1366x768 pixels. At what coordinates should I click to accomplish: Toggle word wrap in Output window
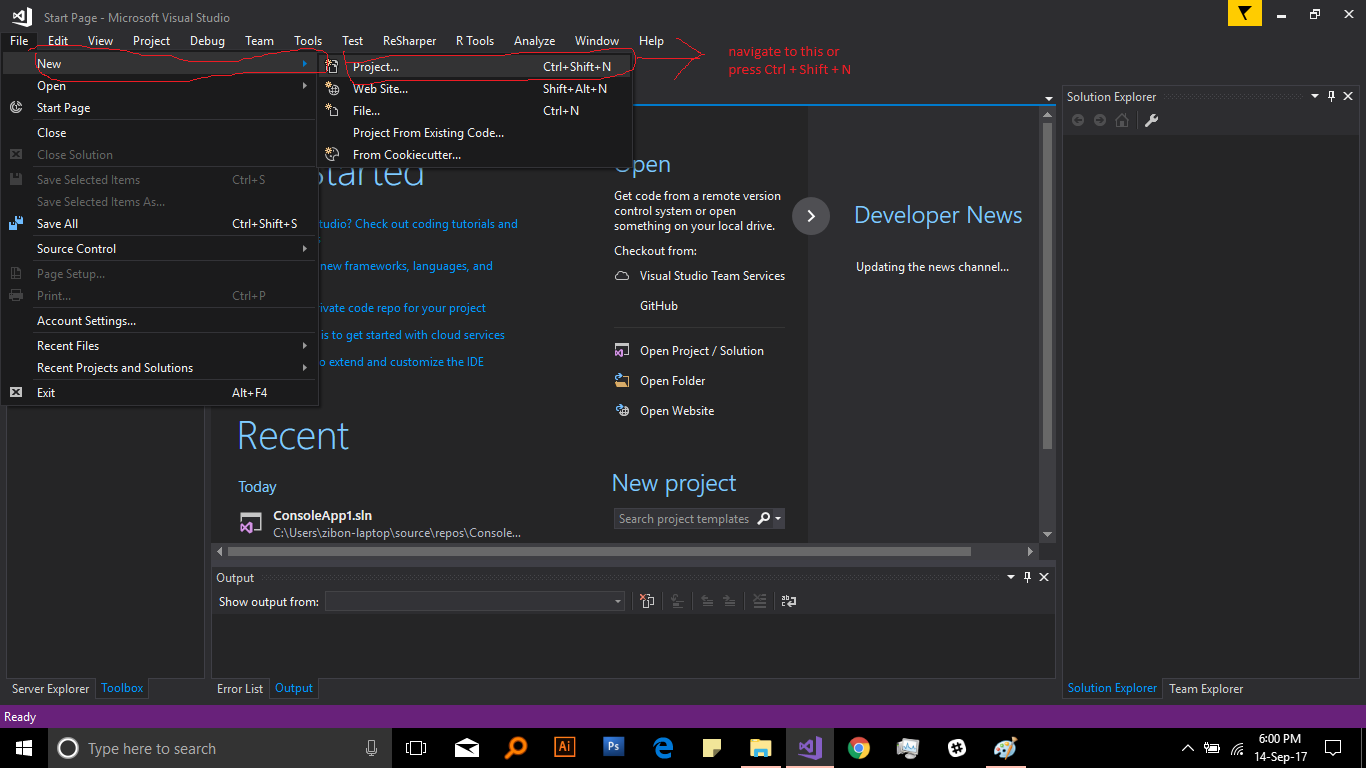tap(789, 601)
